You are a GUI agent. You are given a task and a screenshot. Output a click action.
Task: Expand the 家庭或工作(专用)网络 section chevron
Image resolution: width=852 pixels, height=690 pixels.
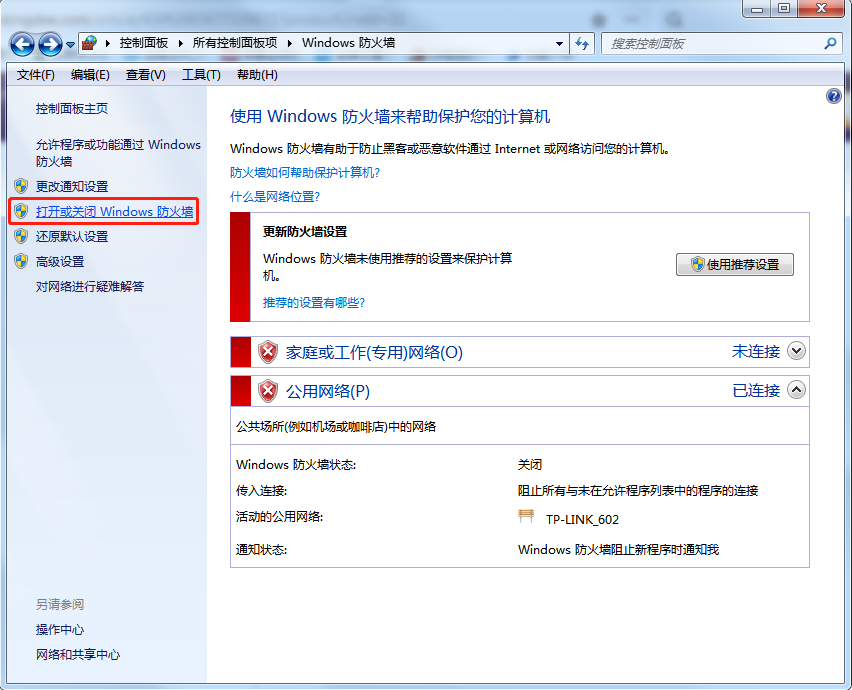[x=797, y=351]
